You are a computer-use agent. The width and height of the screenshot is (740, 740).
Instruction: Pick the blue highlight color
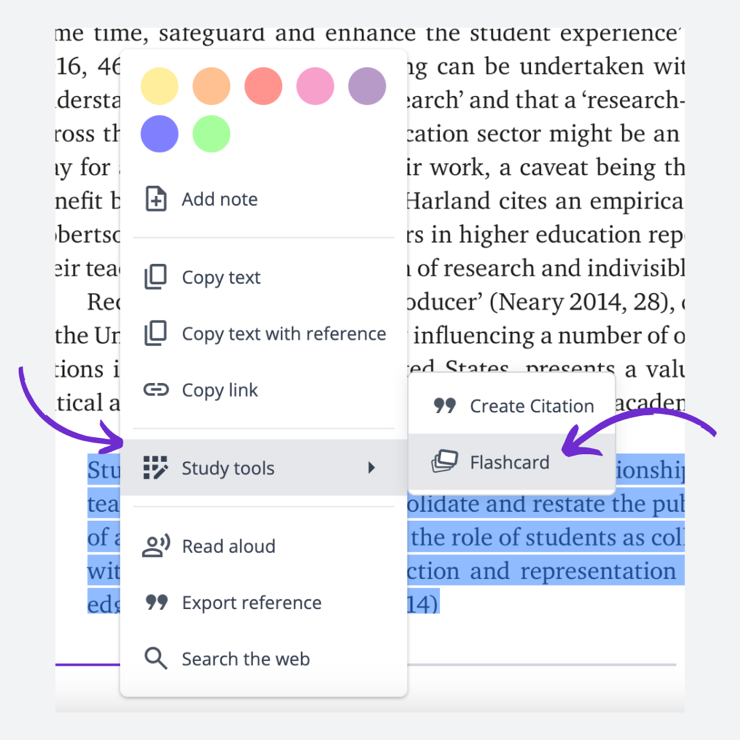[160, 134]
